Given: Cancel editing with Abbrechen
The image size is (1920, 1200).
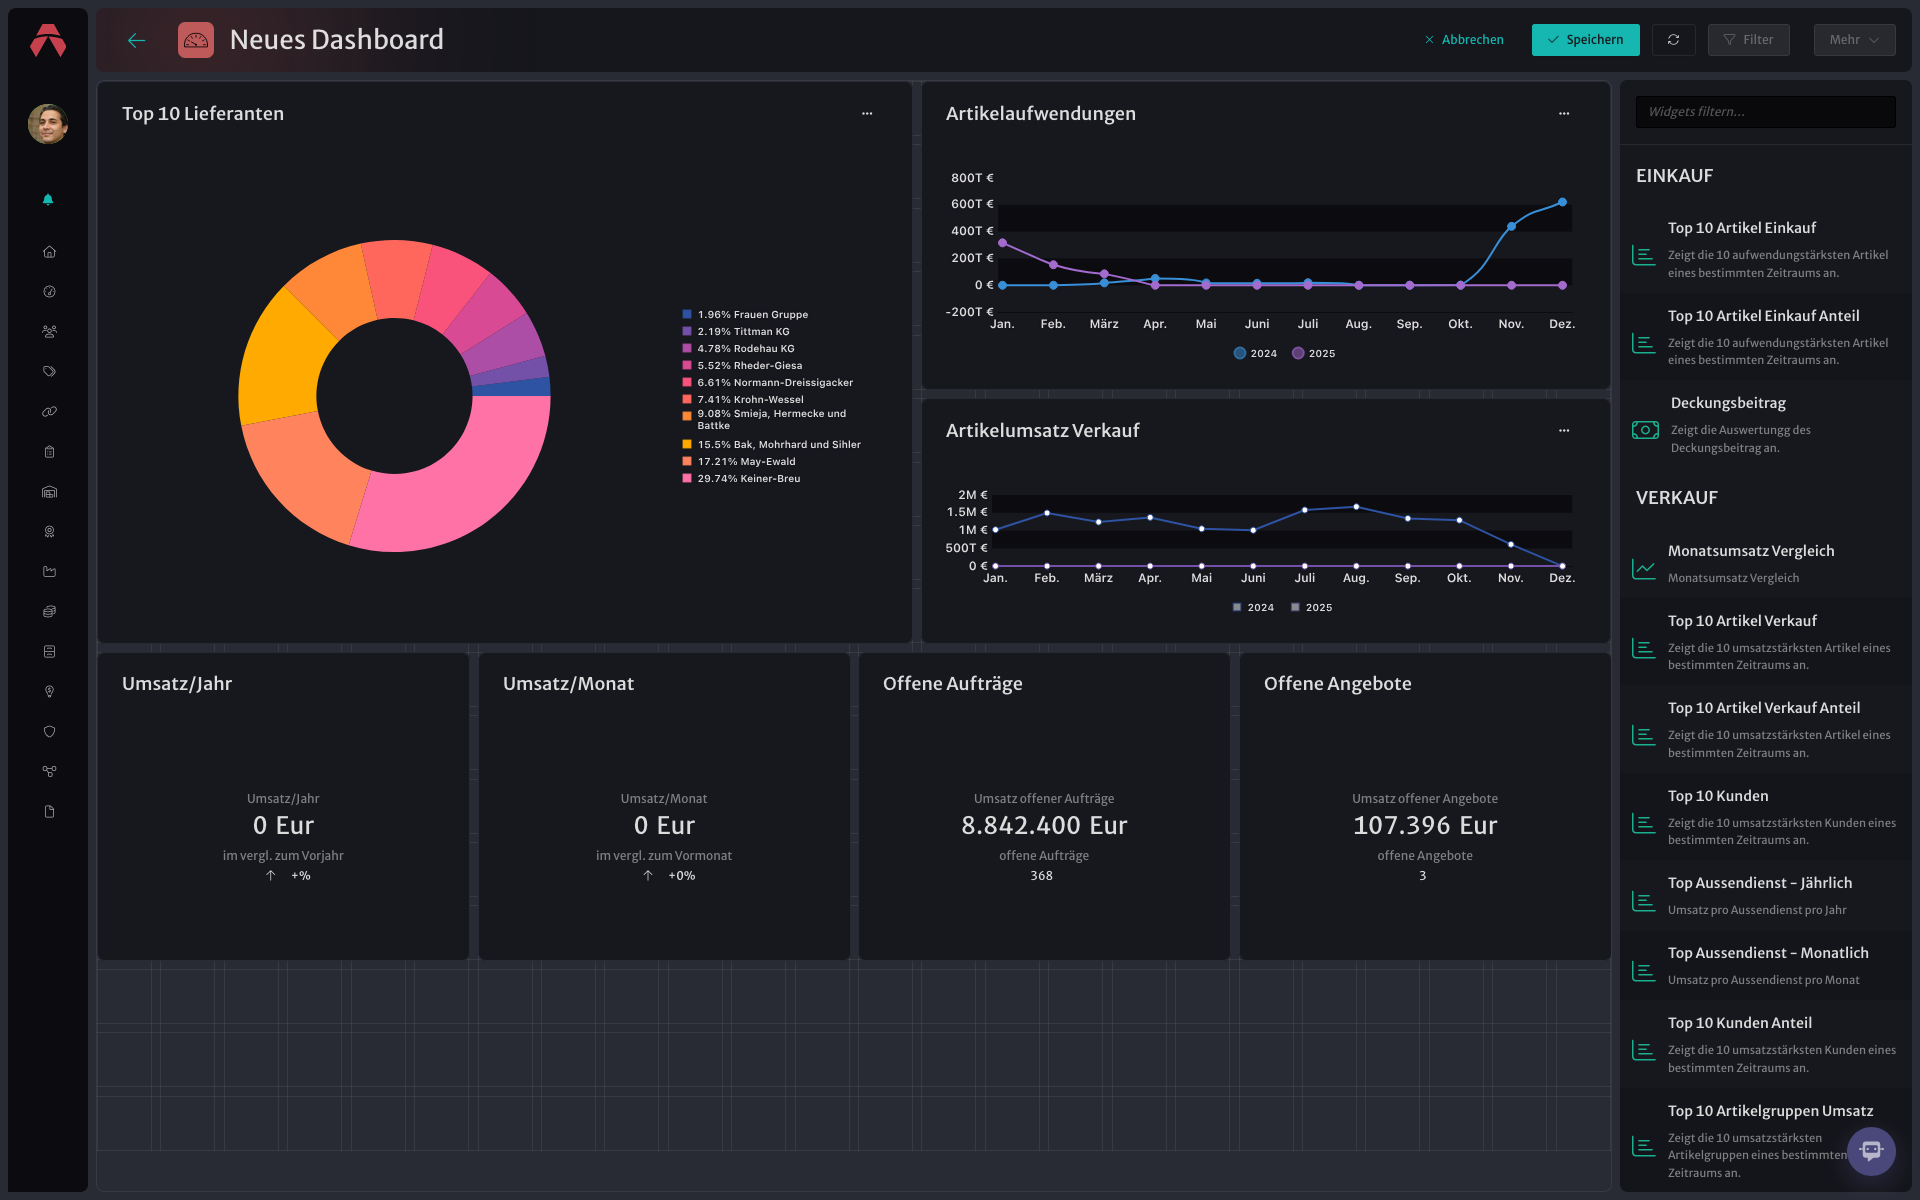Looking at the screenshot, I should pos(1464,40).
